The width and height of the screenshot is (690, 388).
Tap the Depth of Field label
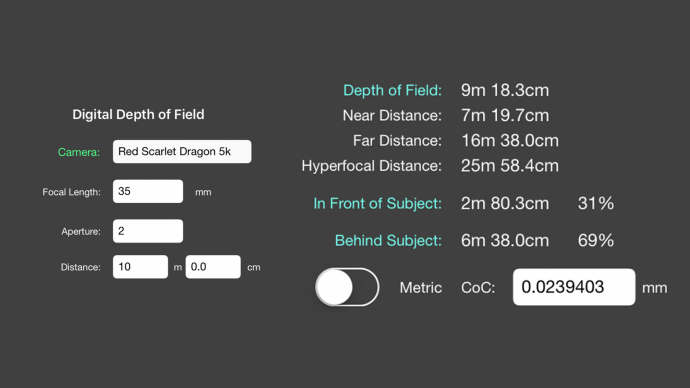392,90
